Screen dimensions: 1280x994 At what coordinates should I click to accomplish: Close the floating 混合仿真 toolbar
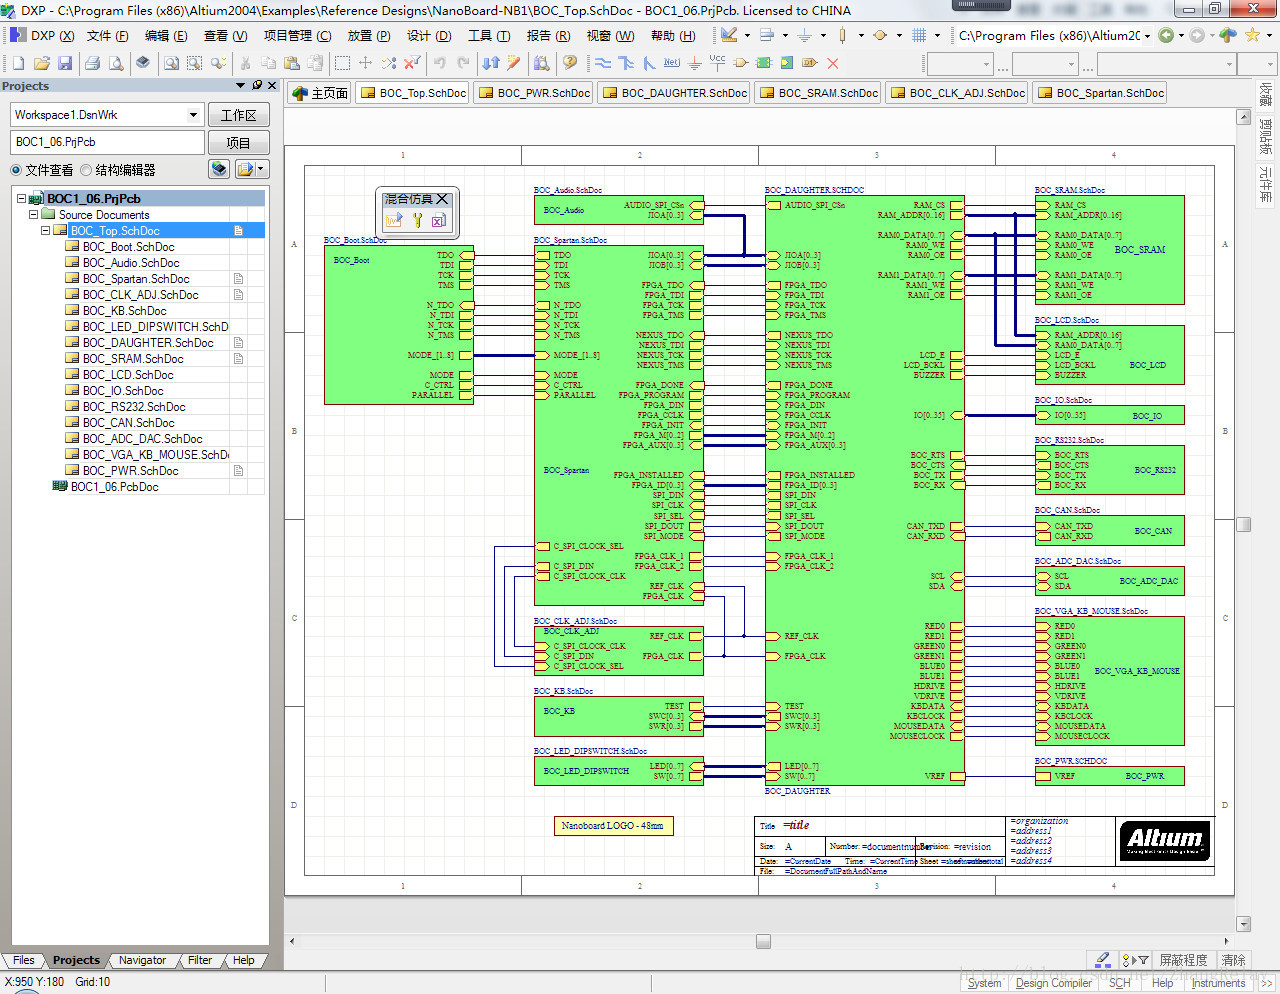click(442, 199)
